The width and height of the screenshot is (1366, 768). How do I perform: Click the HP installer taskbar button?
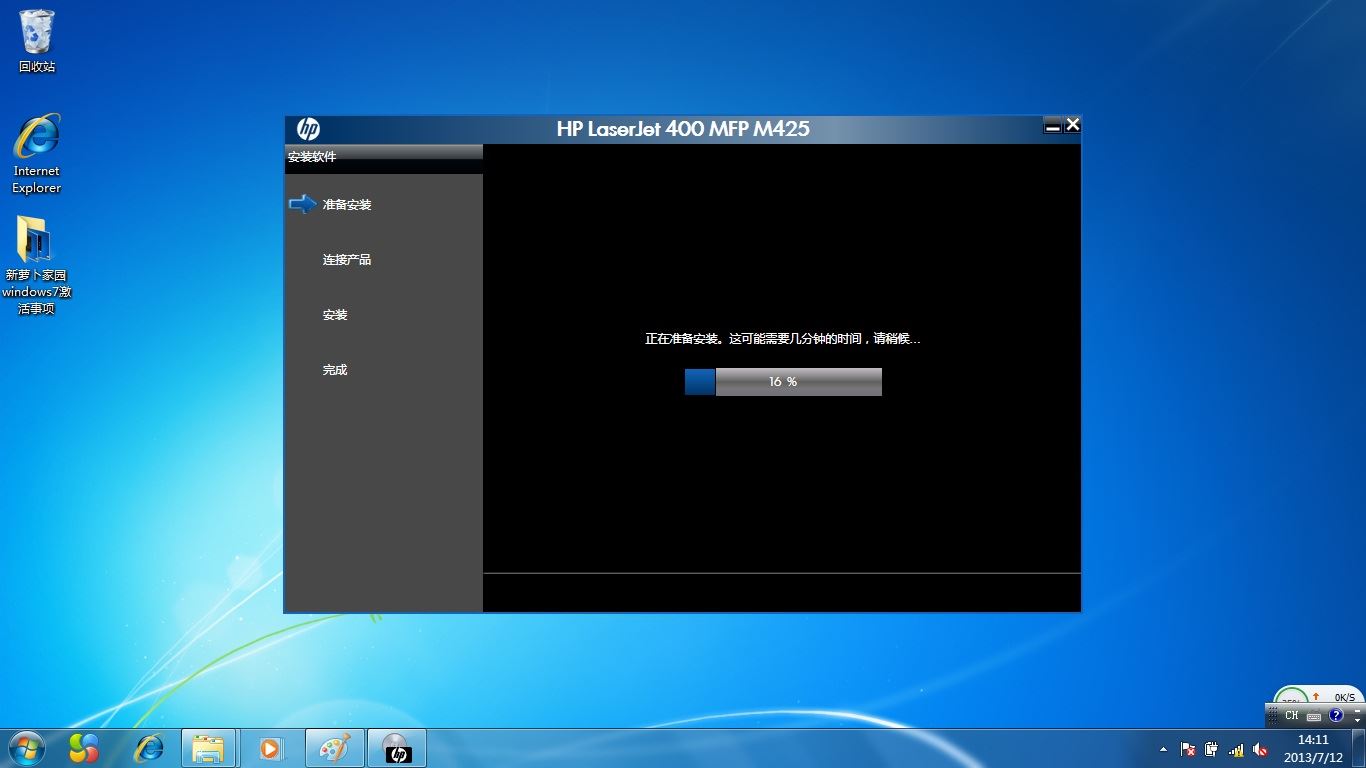[397, 748]
